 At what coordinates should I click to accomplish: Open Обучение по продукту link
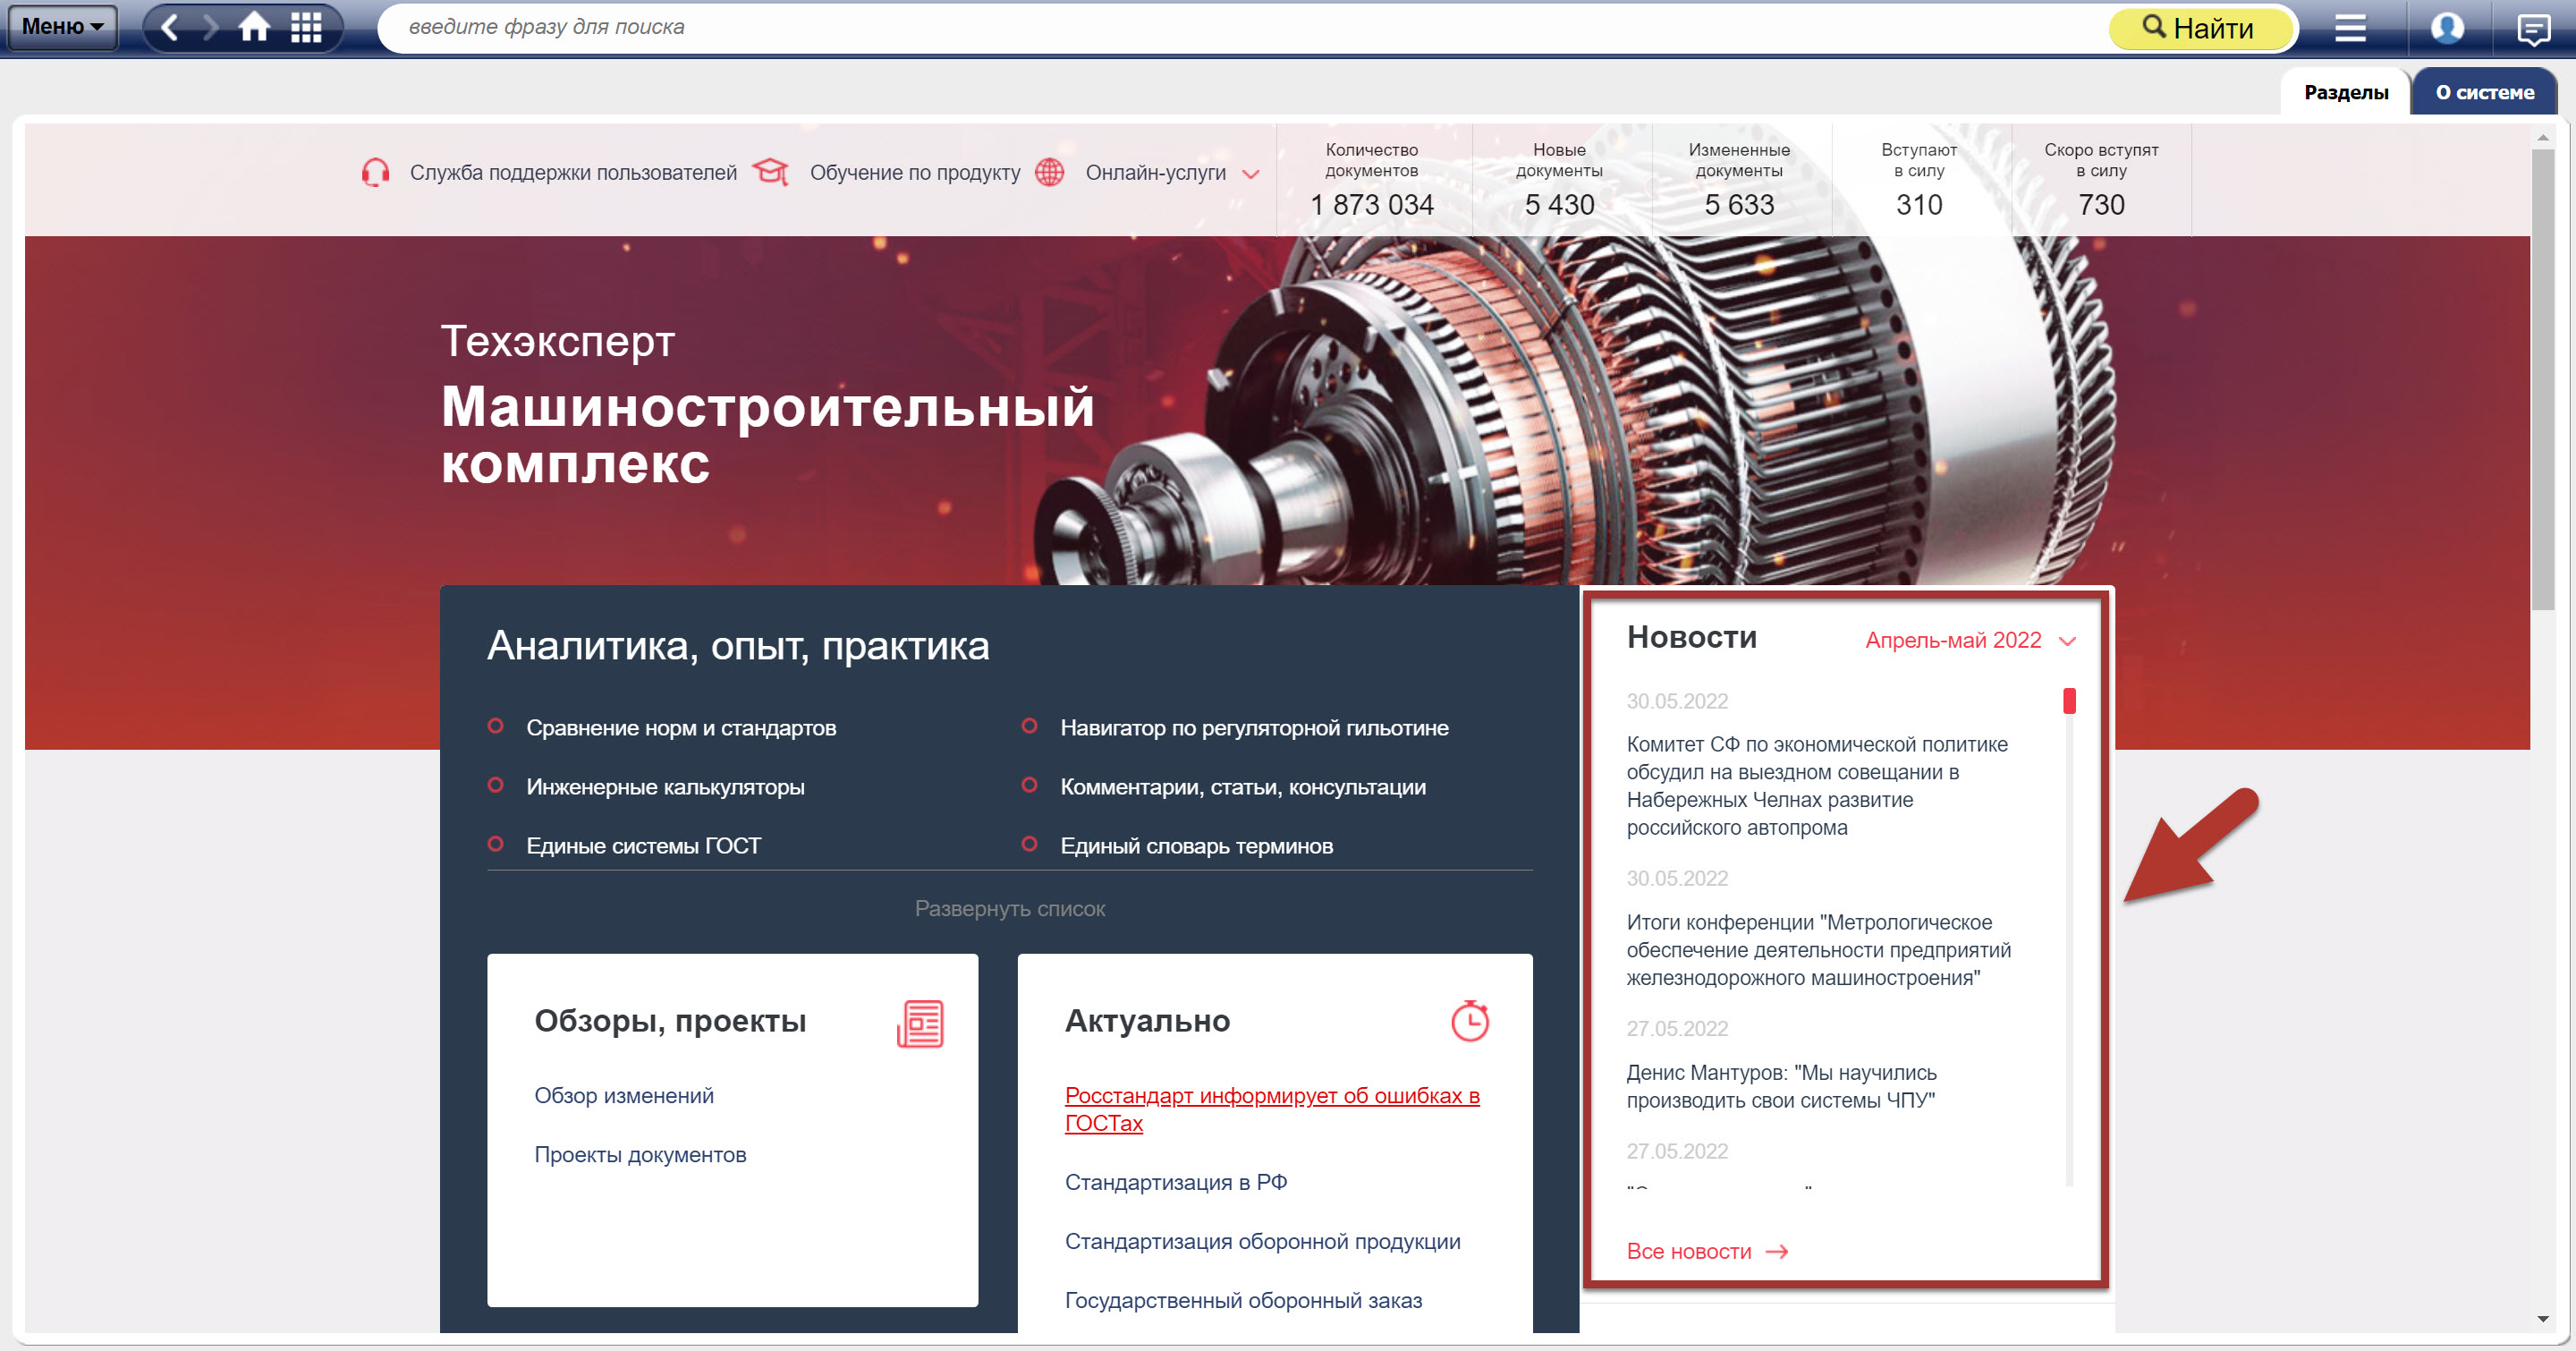pos(915,172)
